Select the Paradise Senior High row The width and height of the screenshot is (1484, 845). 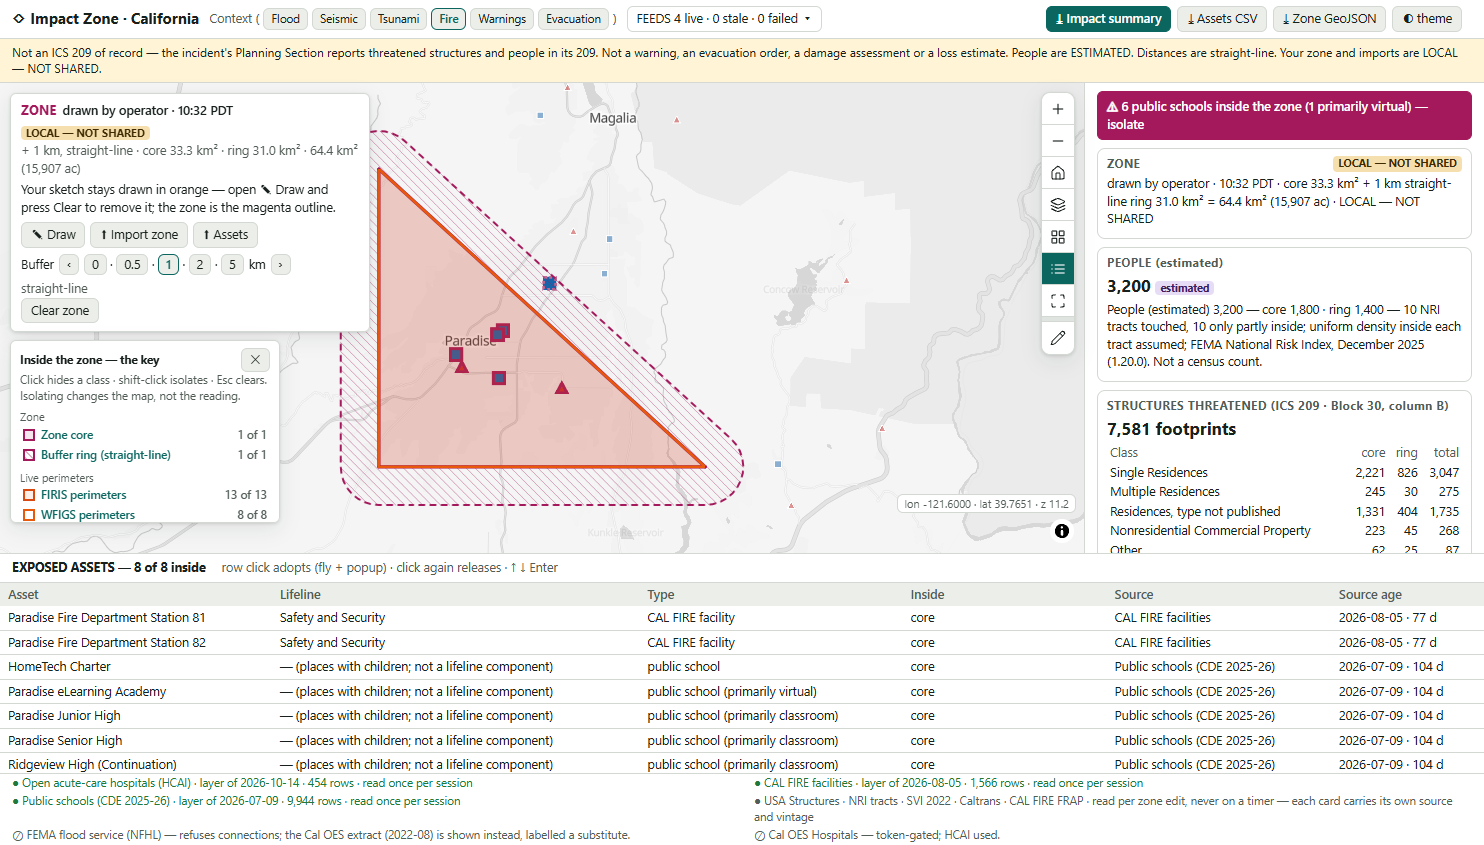742,741
